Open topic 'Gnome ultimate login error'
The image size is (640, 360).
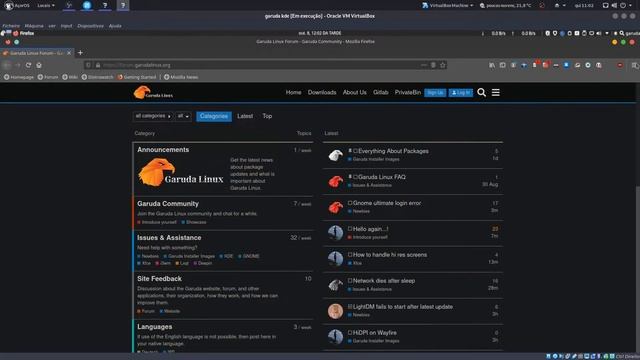(x=387, y=203)
